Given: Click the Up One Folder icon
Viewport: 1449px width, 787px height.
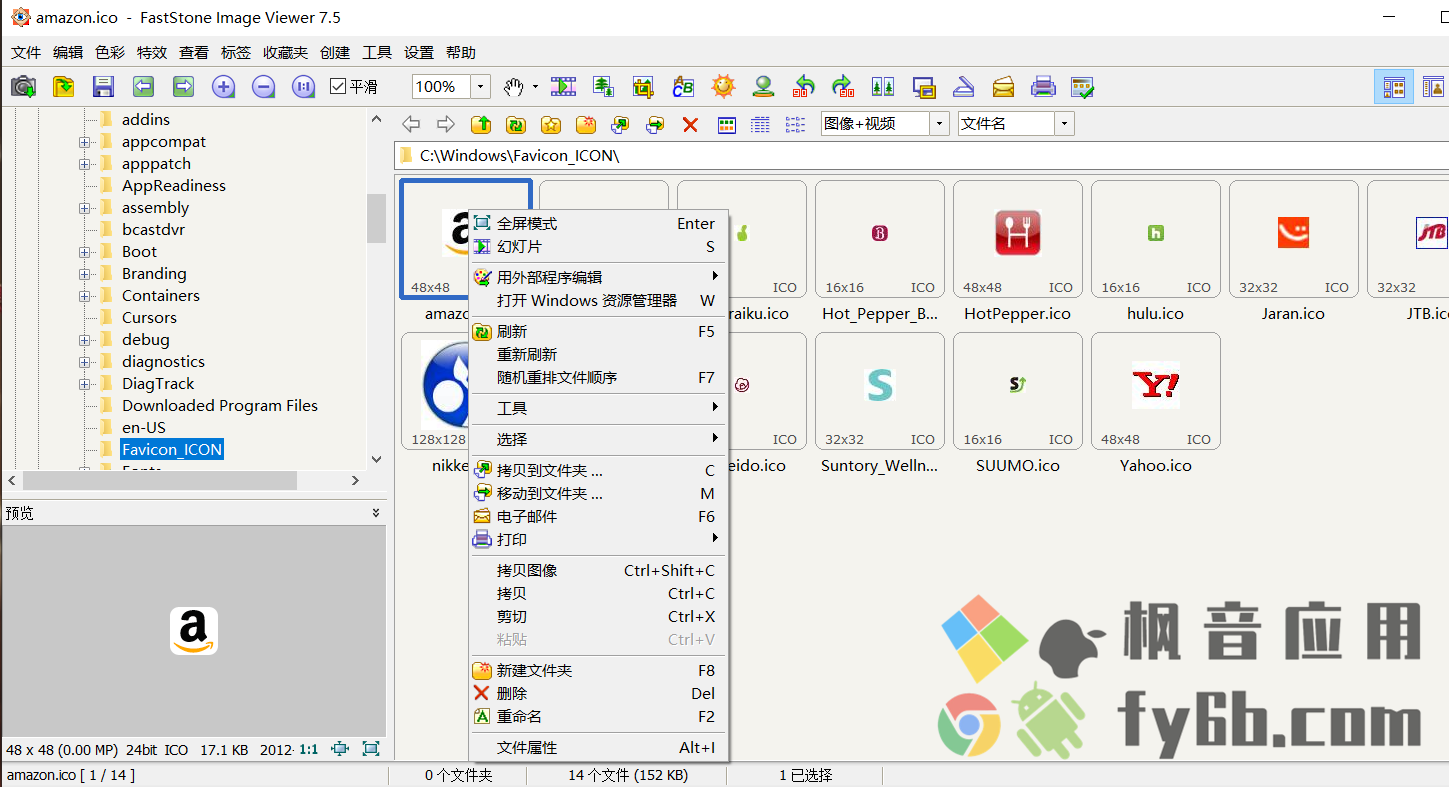Looking at the screenshot, I should click(x=481, y=124).
